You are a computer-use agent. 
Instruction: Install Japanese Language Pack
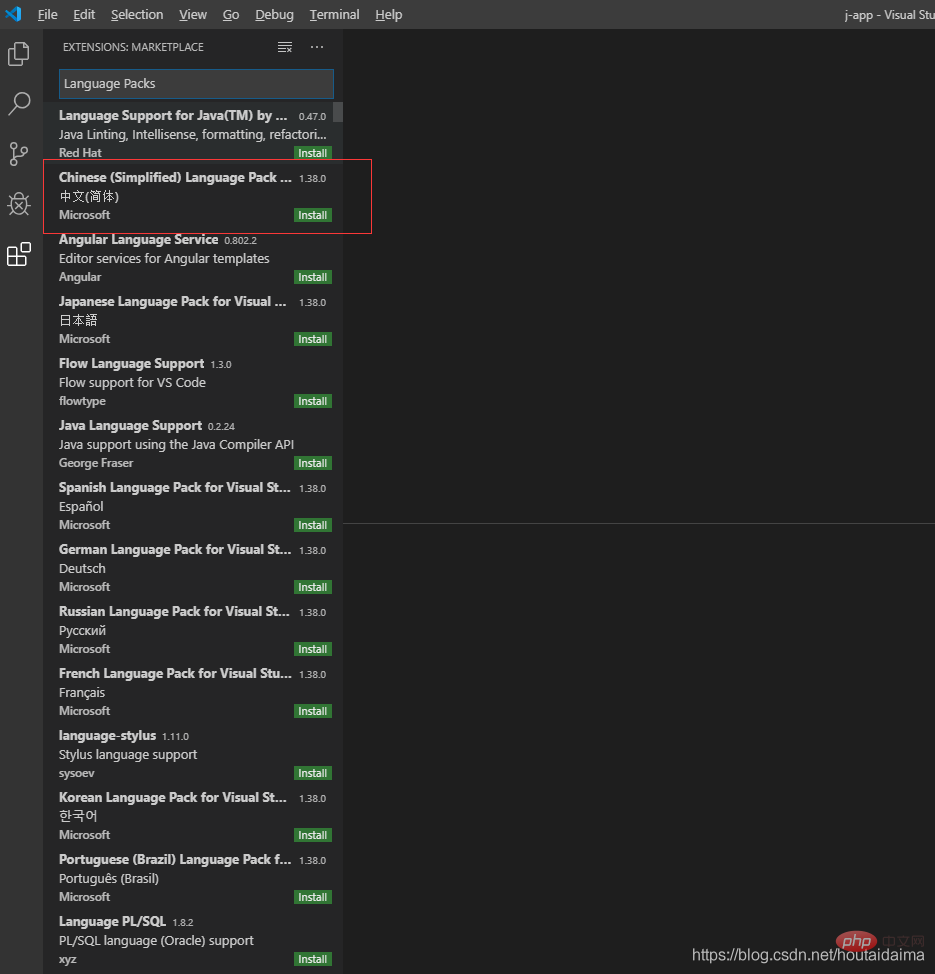(x=312, y=339)
